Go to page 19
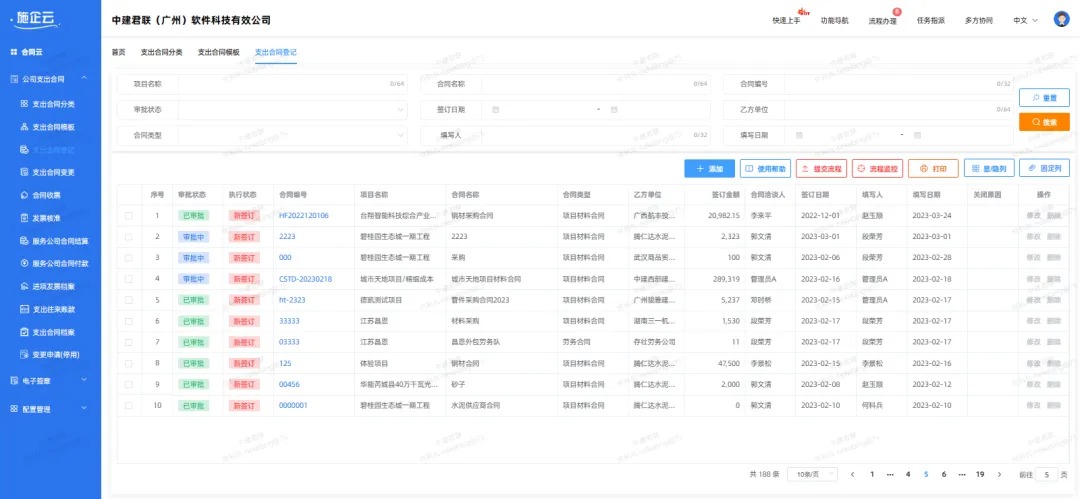The height and width of the screenshot is (499, 1080). [x=980, y=474]
